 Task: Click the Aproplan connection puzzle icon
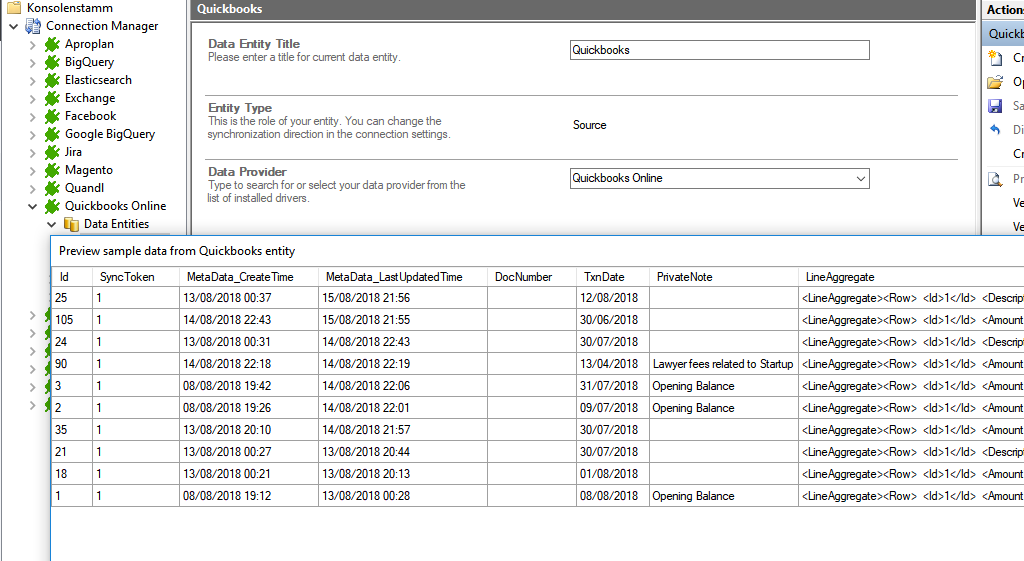[x=52, y=44]
